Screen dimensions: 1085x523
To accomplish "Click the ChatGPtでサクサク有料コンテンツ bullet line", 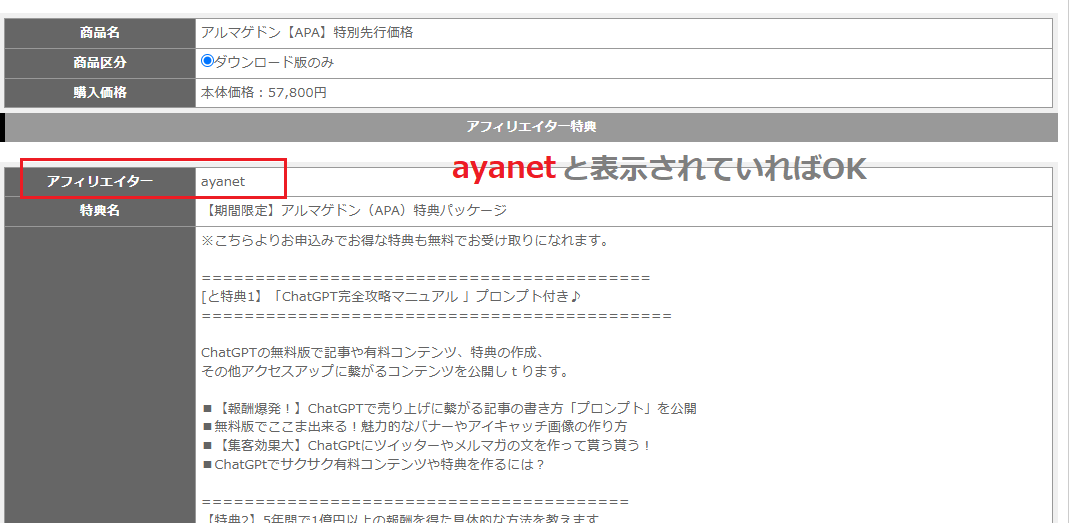I will (374, 465).
